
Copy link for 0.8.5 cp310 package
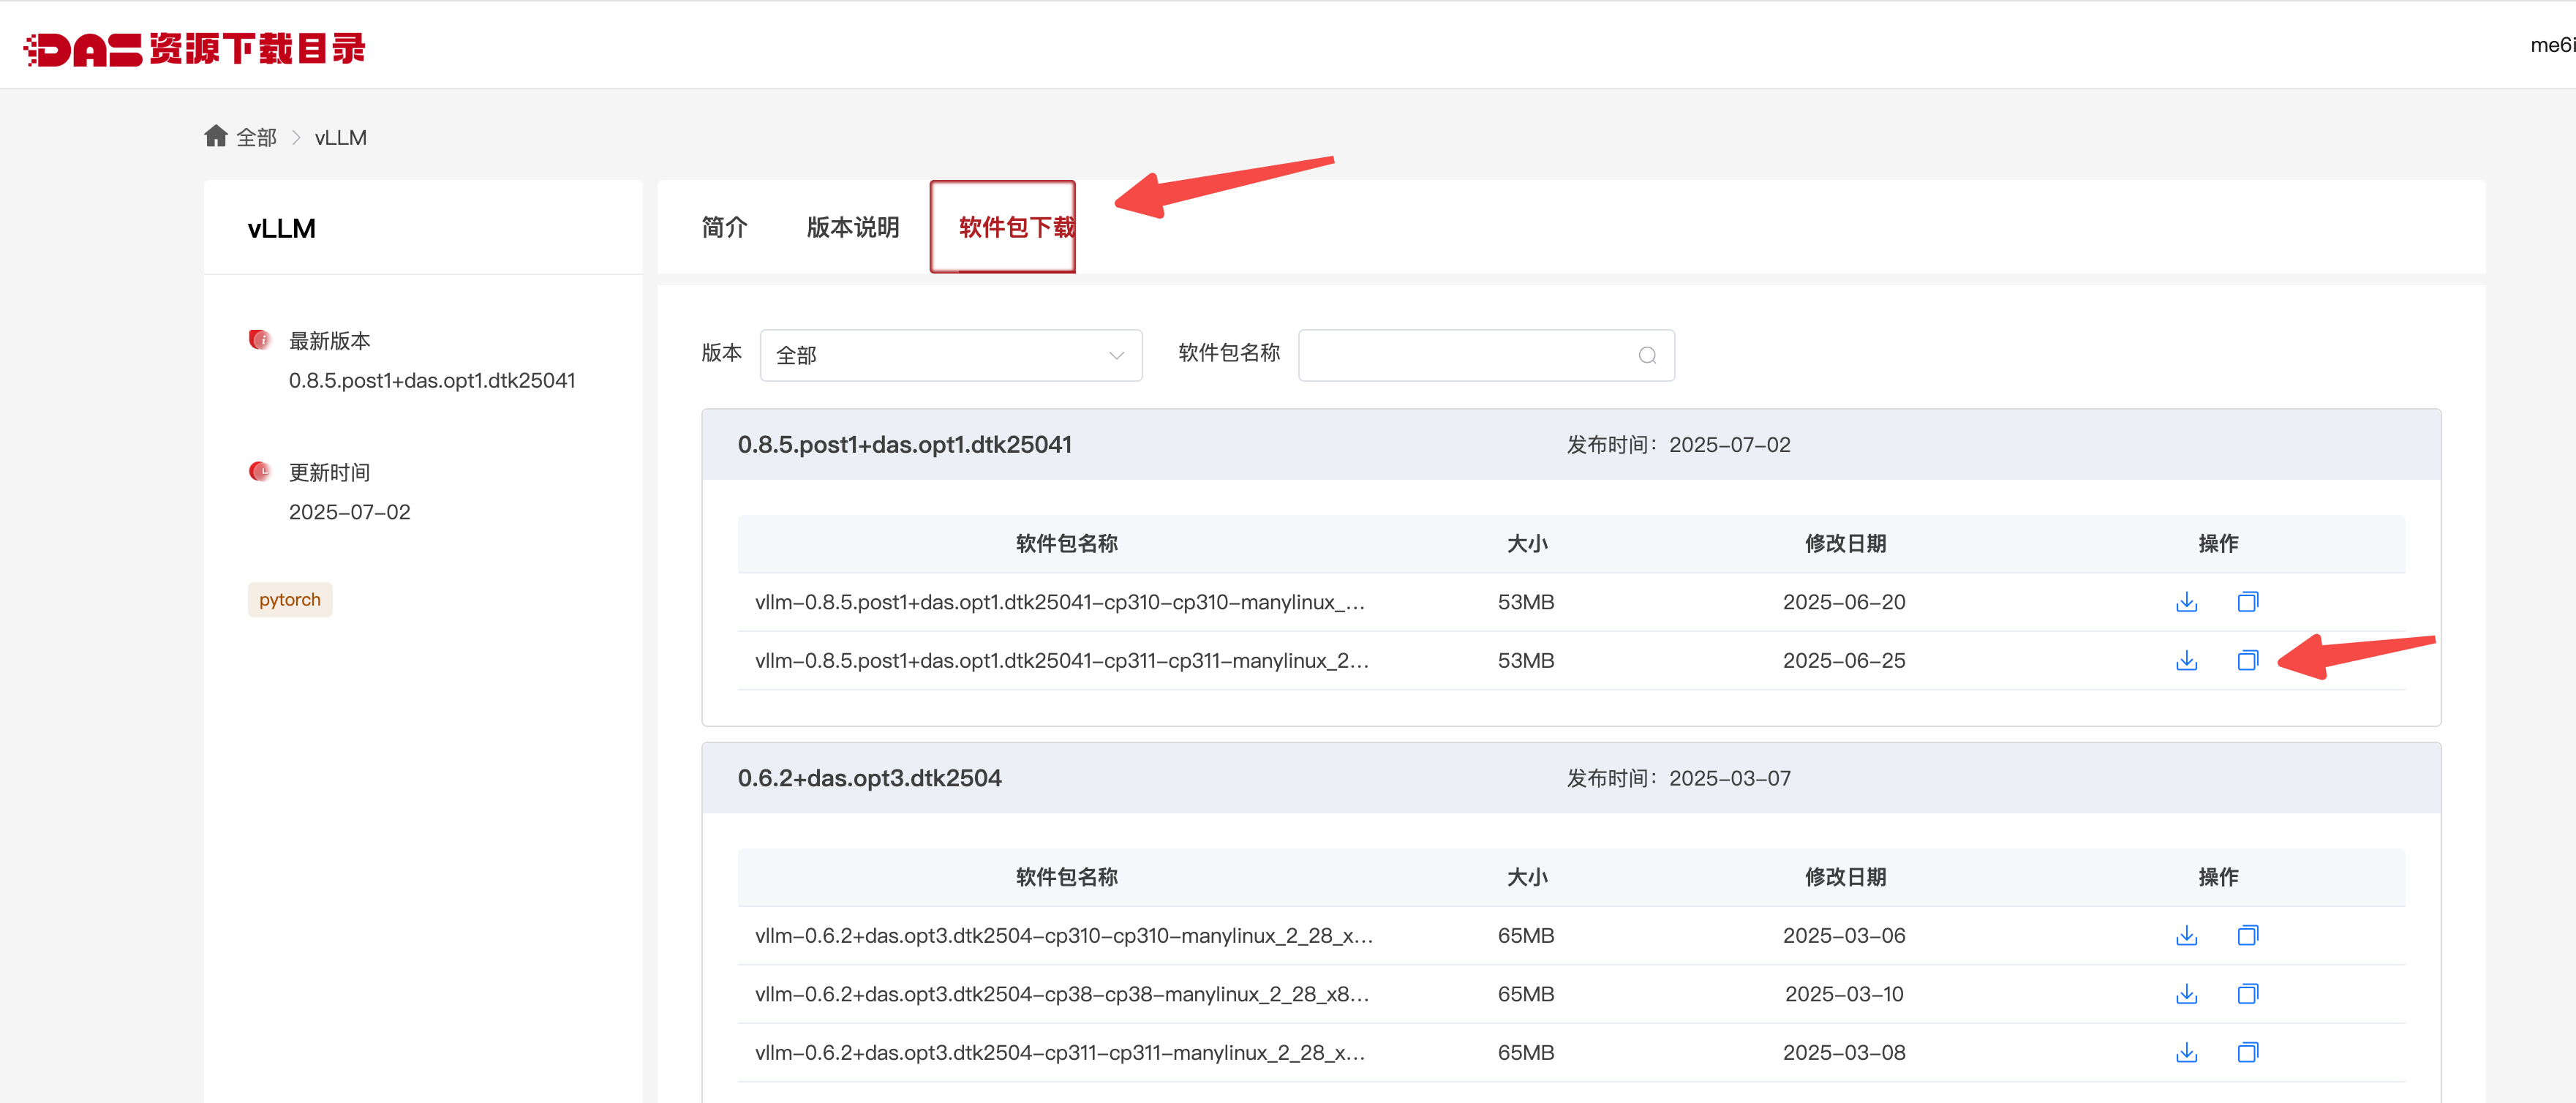tap(2247, 602)
